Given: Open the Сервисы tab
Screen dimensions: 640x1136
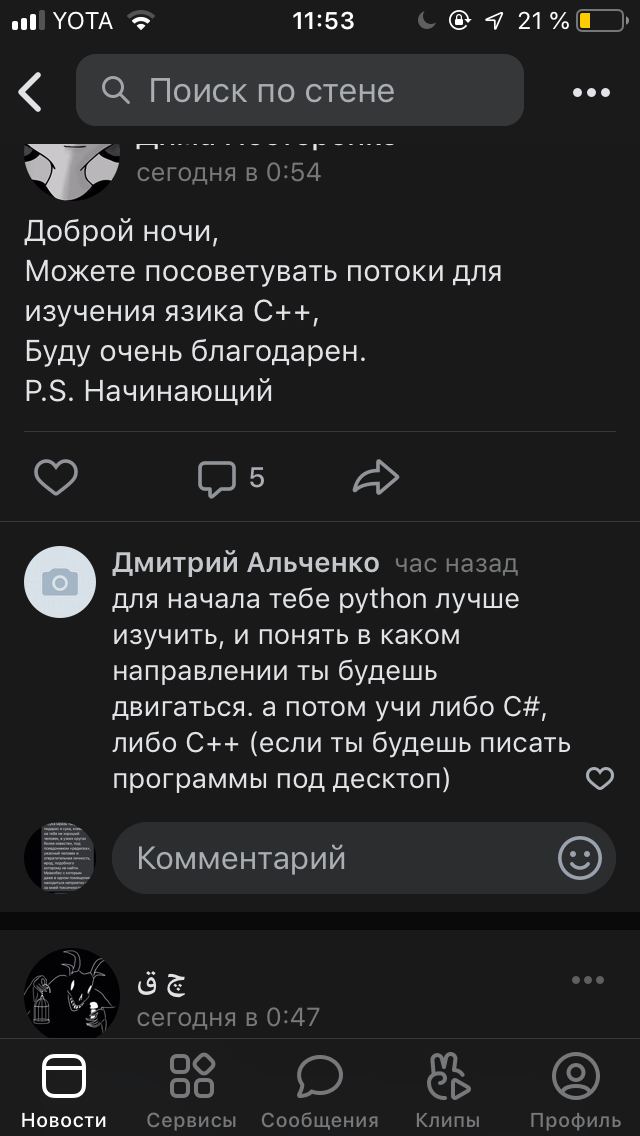Looking at the screenshot, I should click(x=192, y=1090).
